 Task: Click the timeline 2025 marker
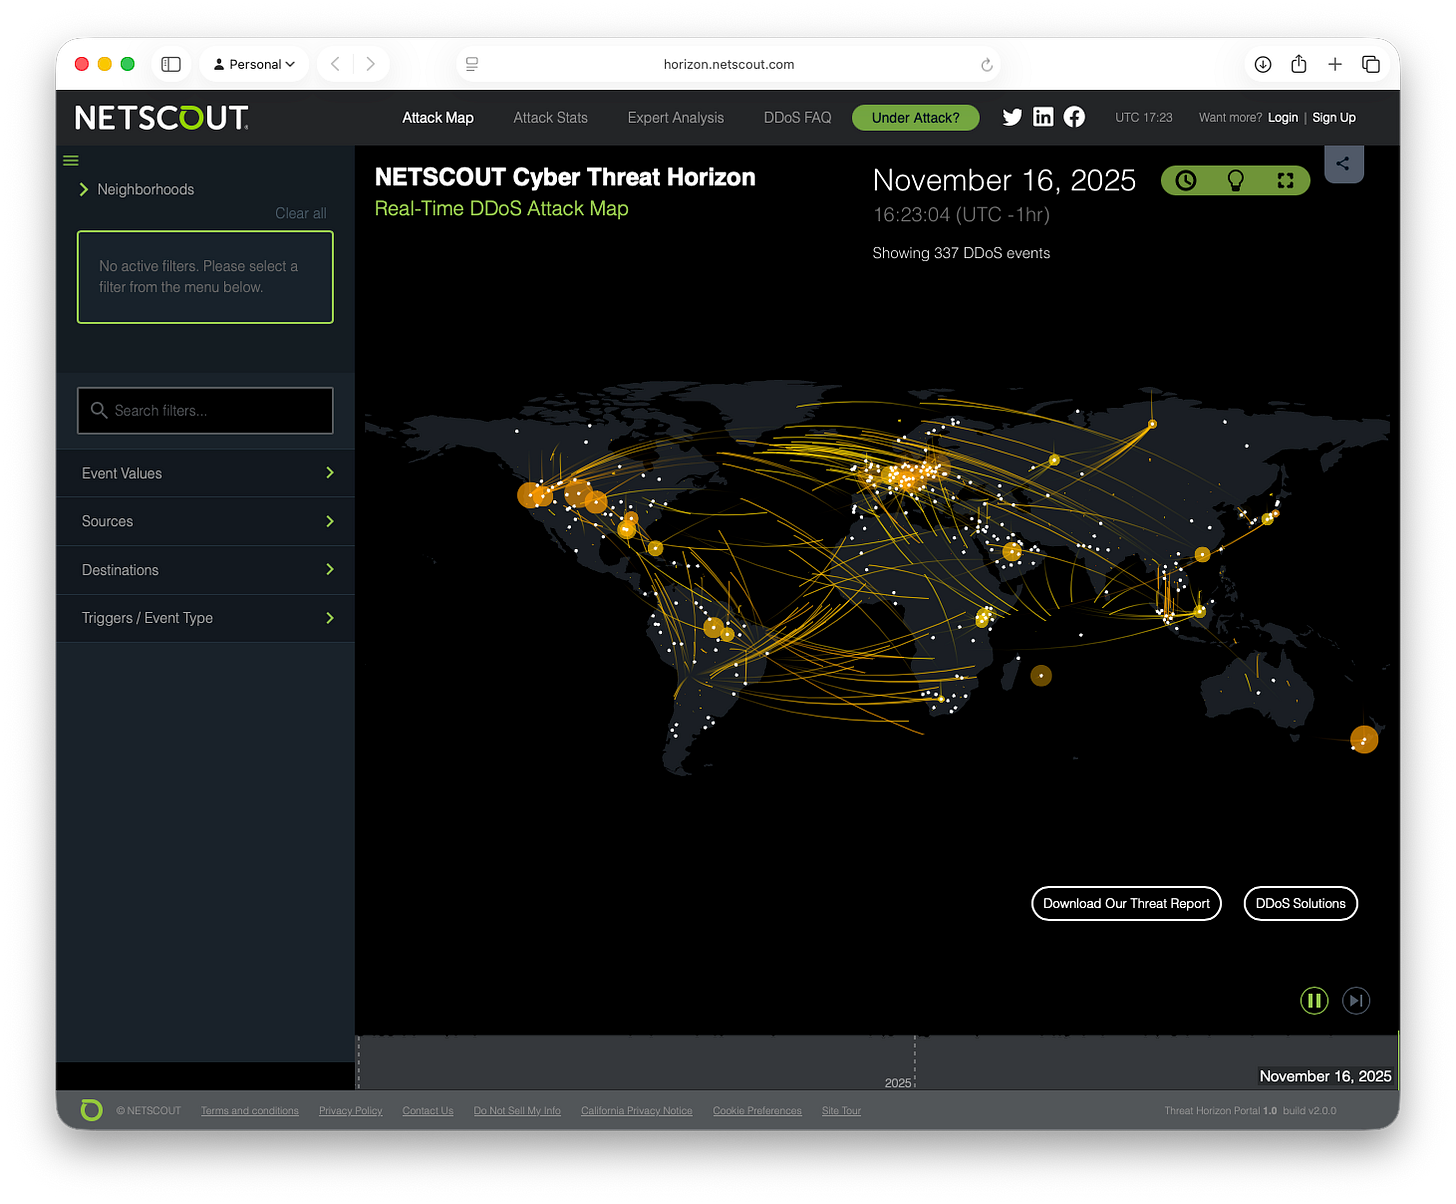898,1083
